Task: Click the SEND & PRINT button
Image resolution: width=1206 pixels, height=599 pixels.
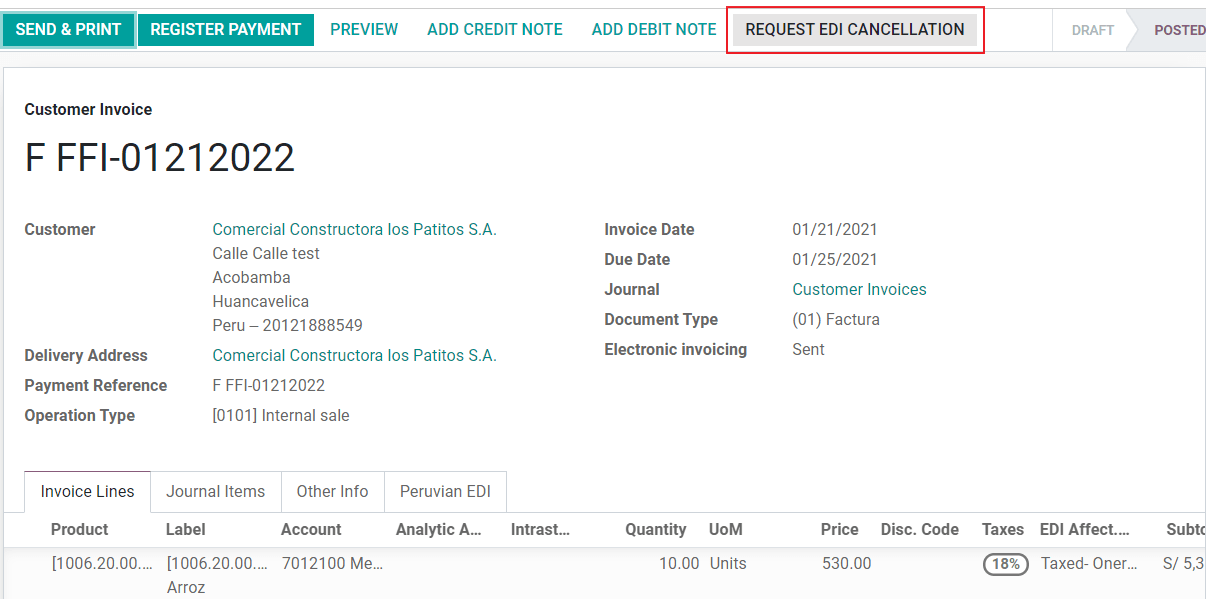Action: click(x=68, y=29)
